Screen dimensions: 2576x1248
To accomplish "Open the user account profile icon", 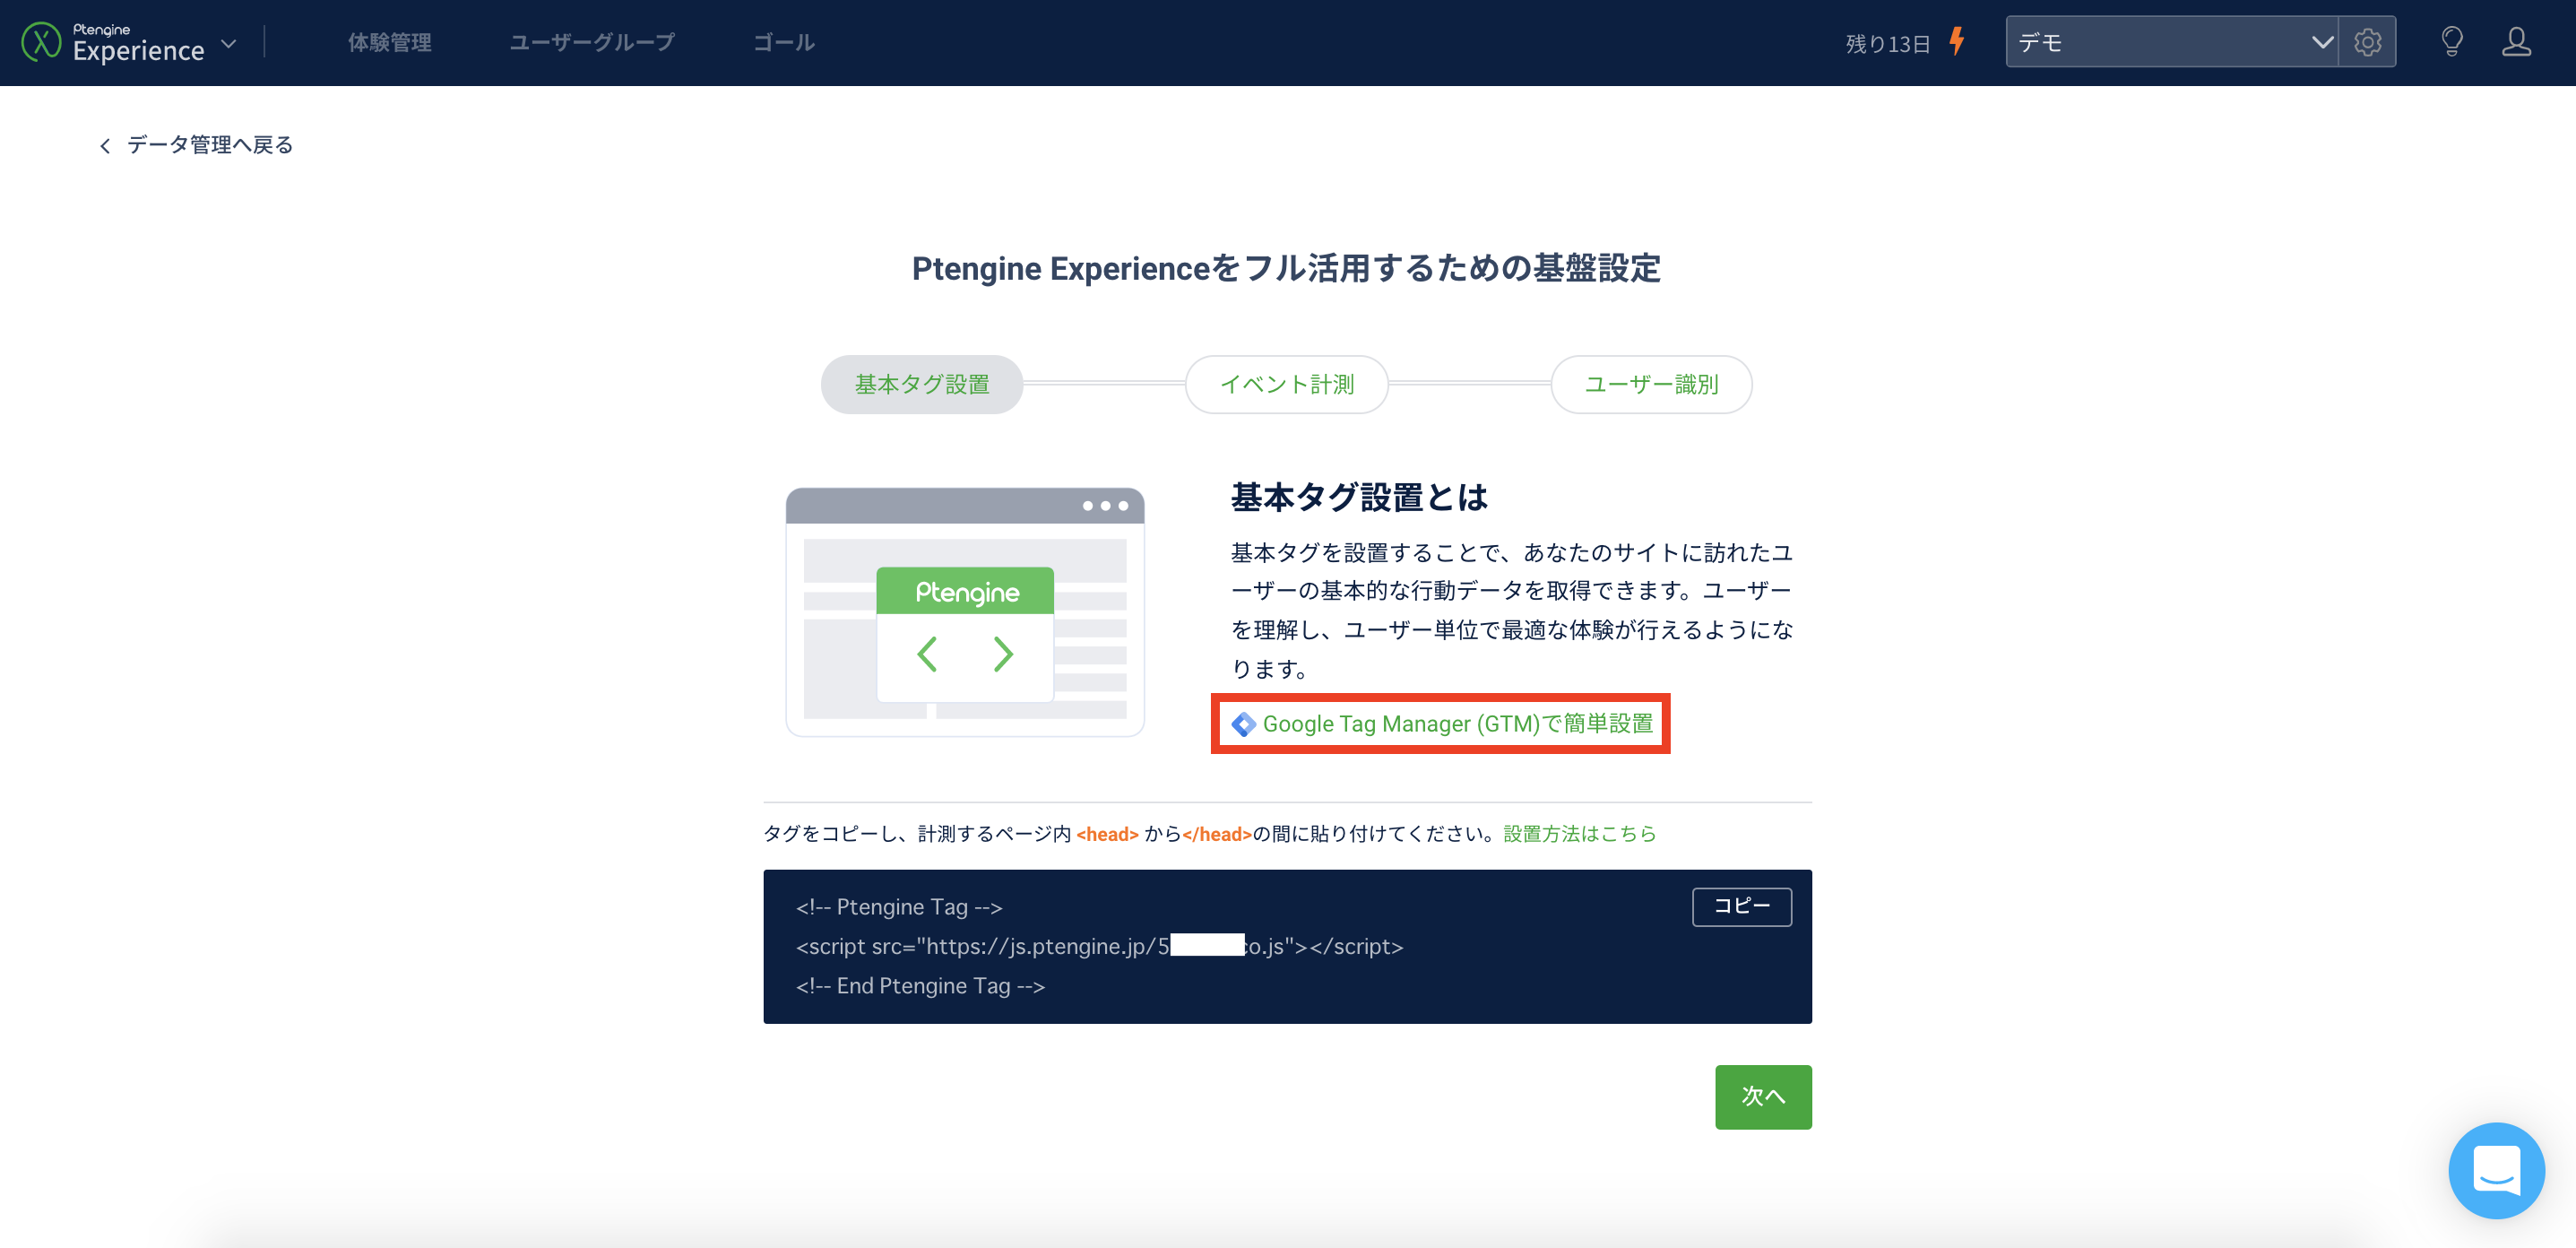I will click(x=2517, y=42).
